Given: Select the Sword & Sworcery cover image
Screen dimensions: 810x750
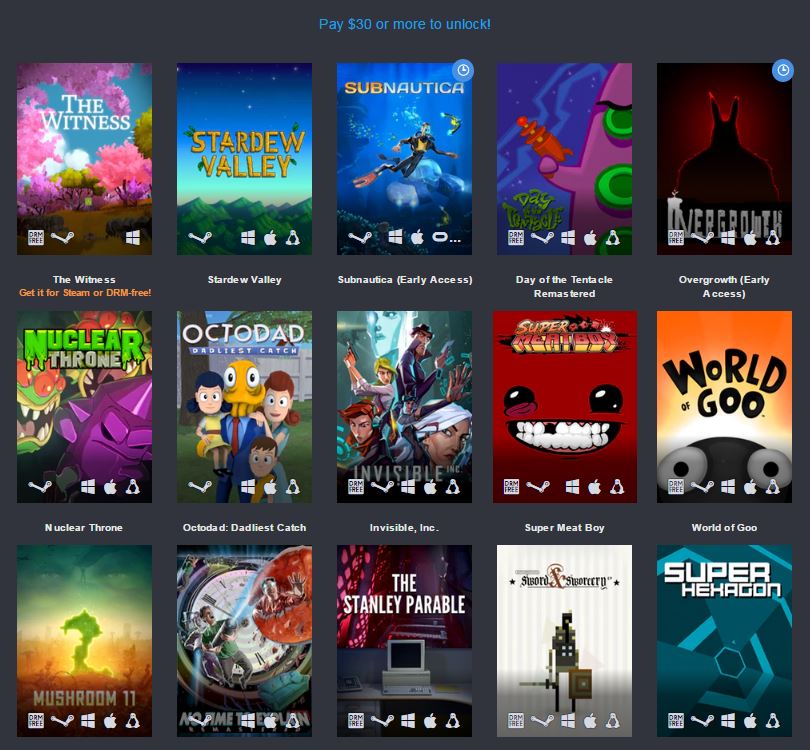Looking at the screenshot, I should pos(565,640).
